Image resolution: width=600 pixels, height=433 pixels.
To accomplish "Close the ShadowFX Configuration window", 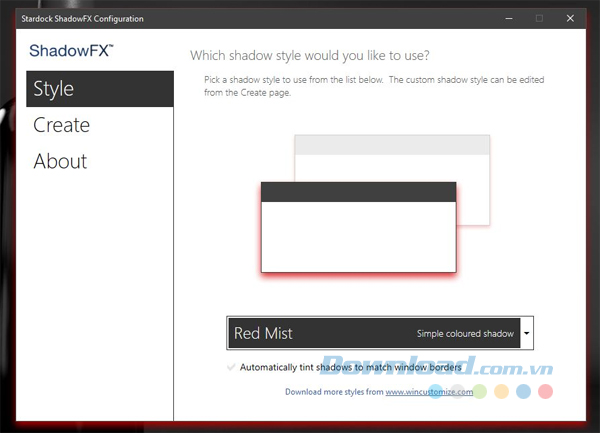I will [570, 18].
